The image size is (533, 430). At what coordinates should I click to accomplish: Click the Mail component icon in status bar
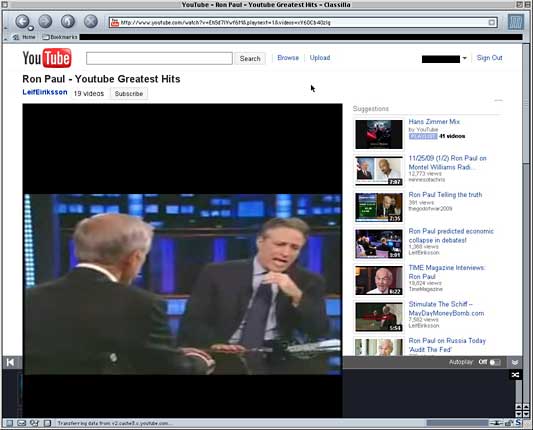[22, 423]
